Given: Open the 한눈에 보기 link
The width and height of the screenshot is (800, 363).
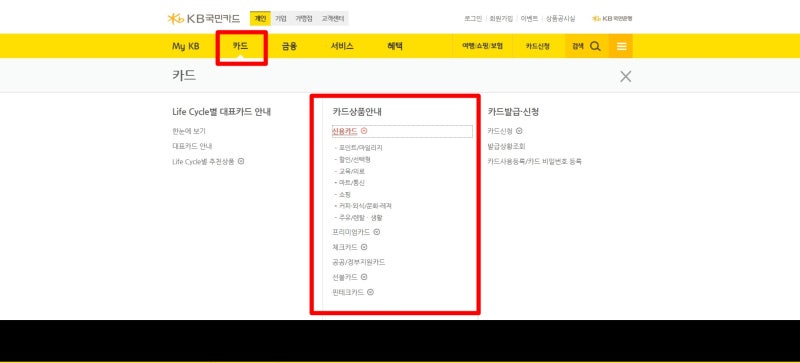Looking at the screenshot, I should (189, 131).
